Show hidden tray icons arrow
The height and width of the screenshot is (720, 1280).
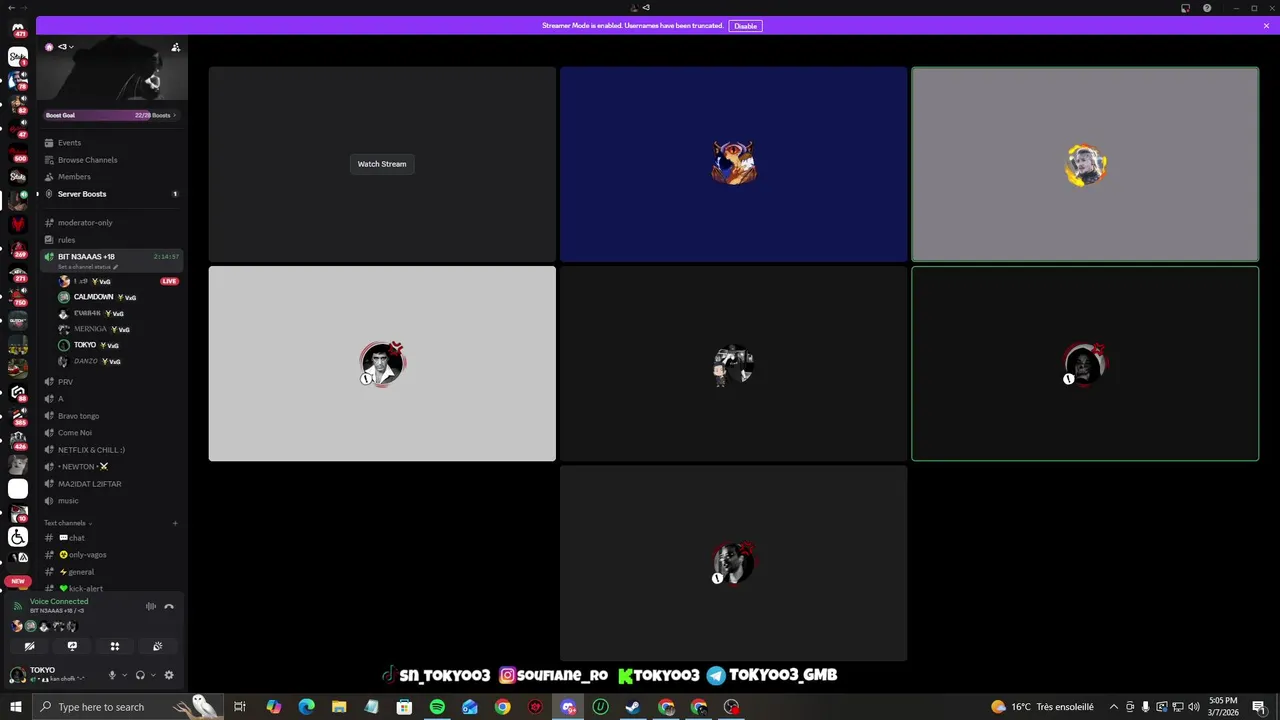[x=1113, y=707]
